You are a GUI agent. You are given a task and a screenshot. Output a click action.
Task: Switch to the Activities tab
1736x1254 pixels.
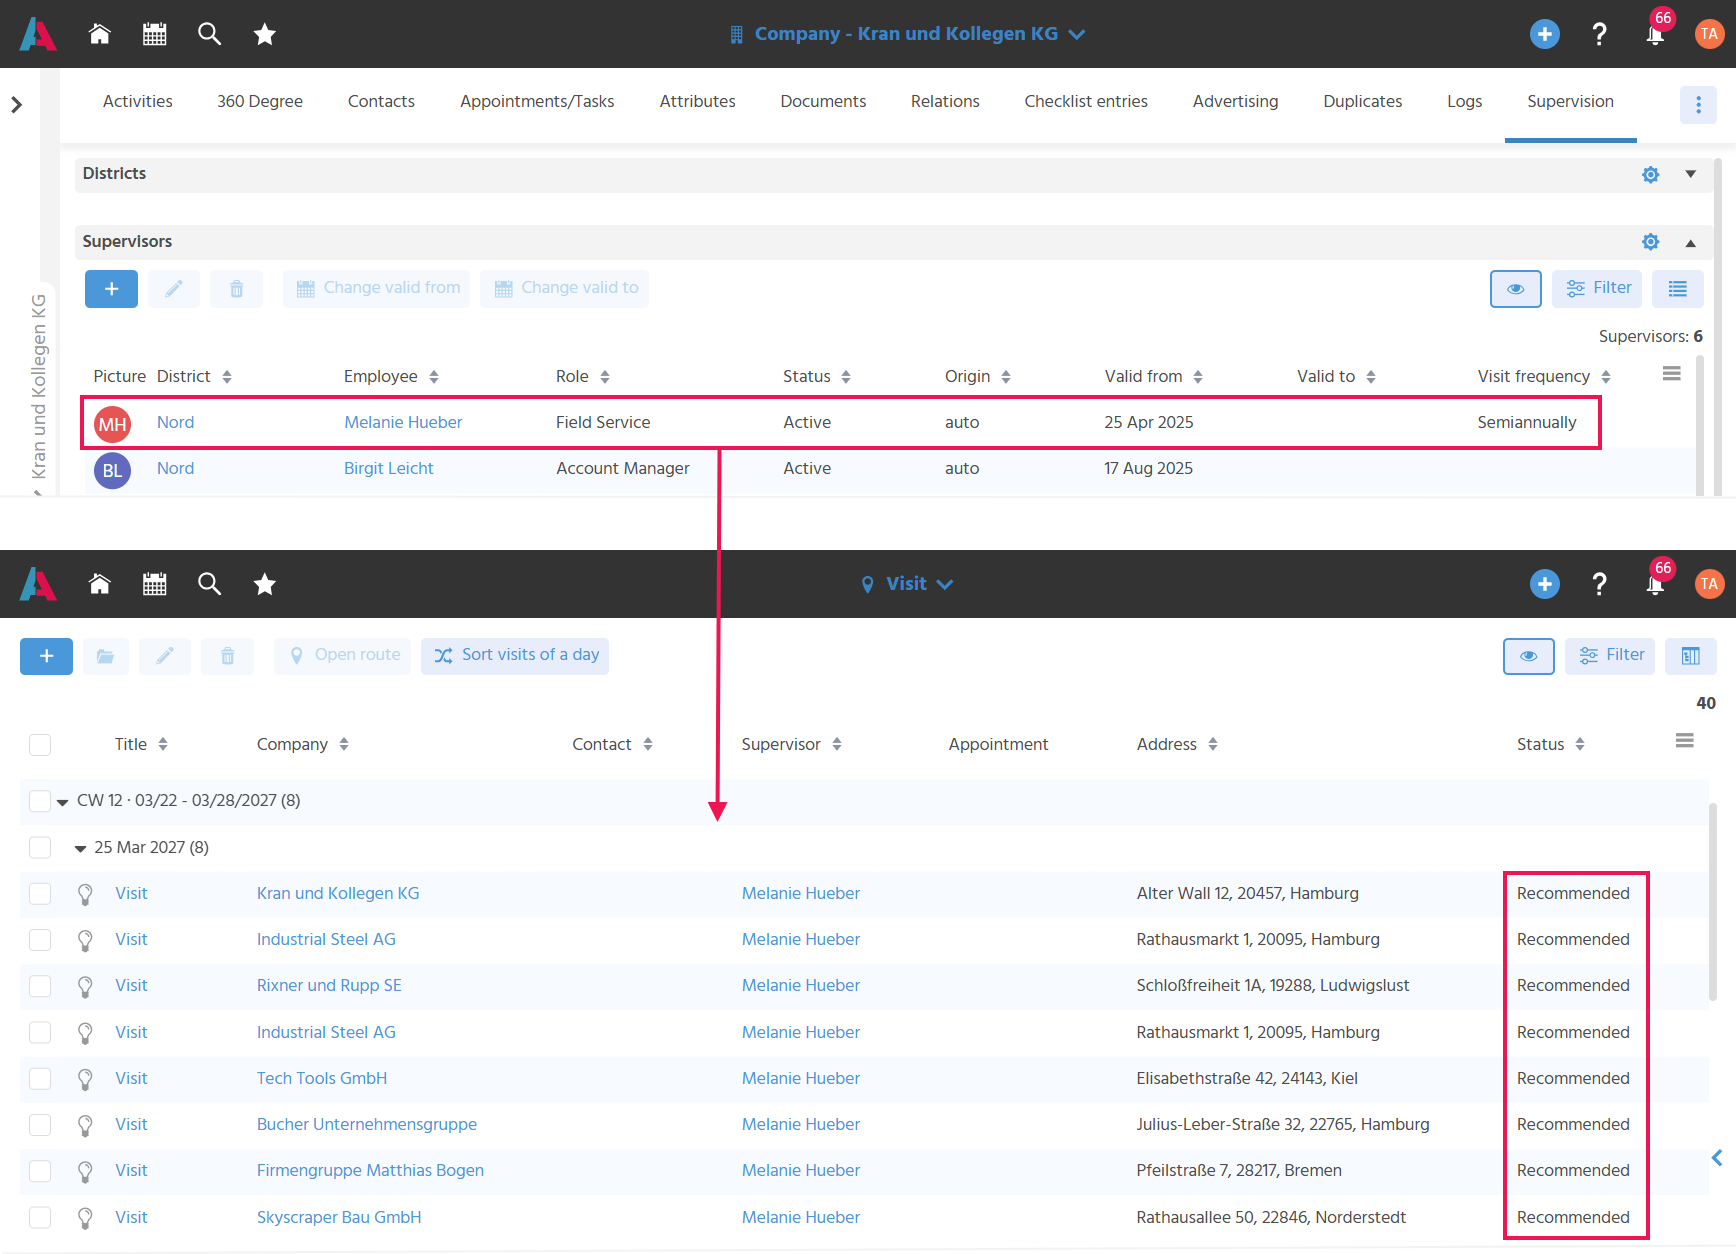click(x=138, y=102)
